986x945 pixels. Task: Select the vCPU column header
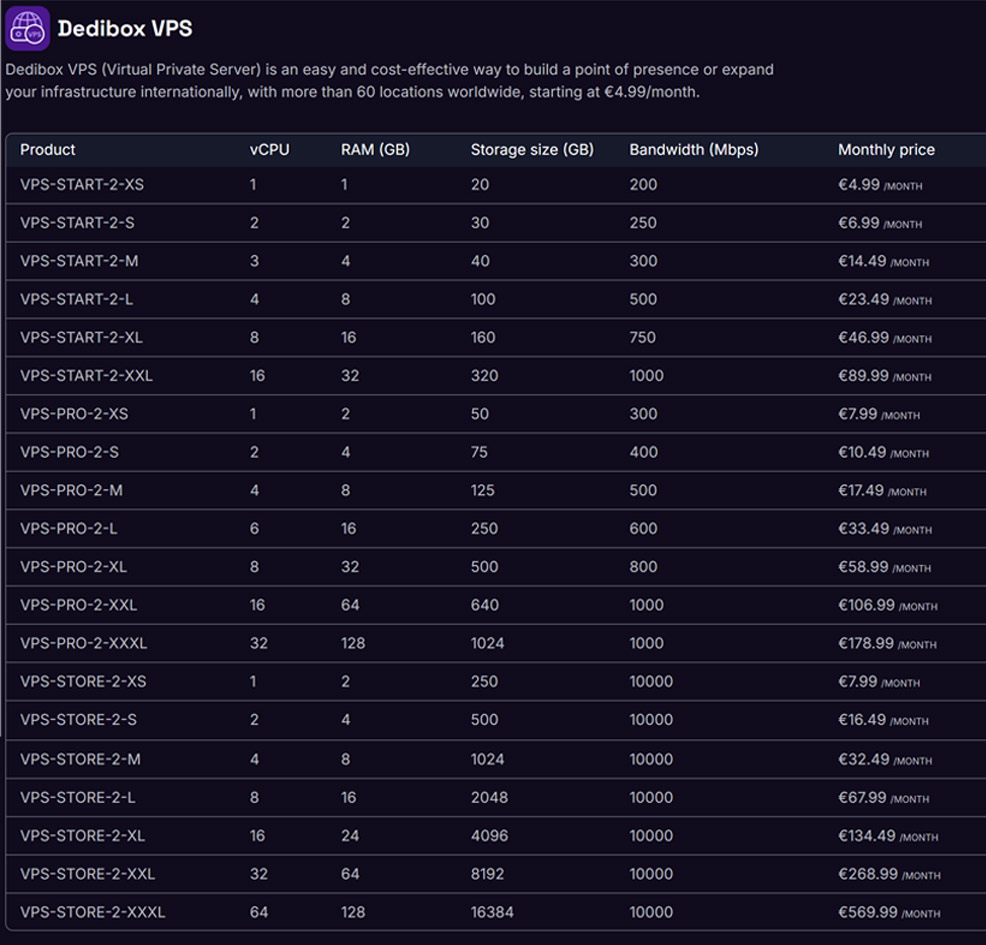[x=269, y=150]
